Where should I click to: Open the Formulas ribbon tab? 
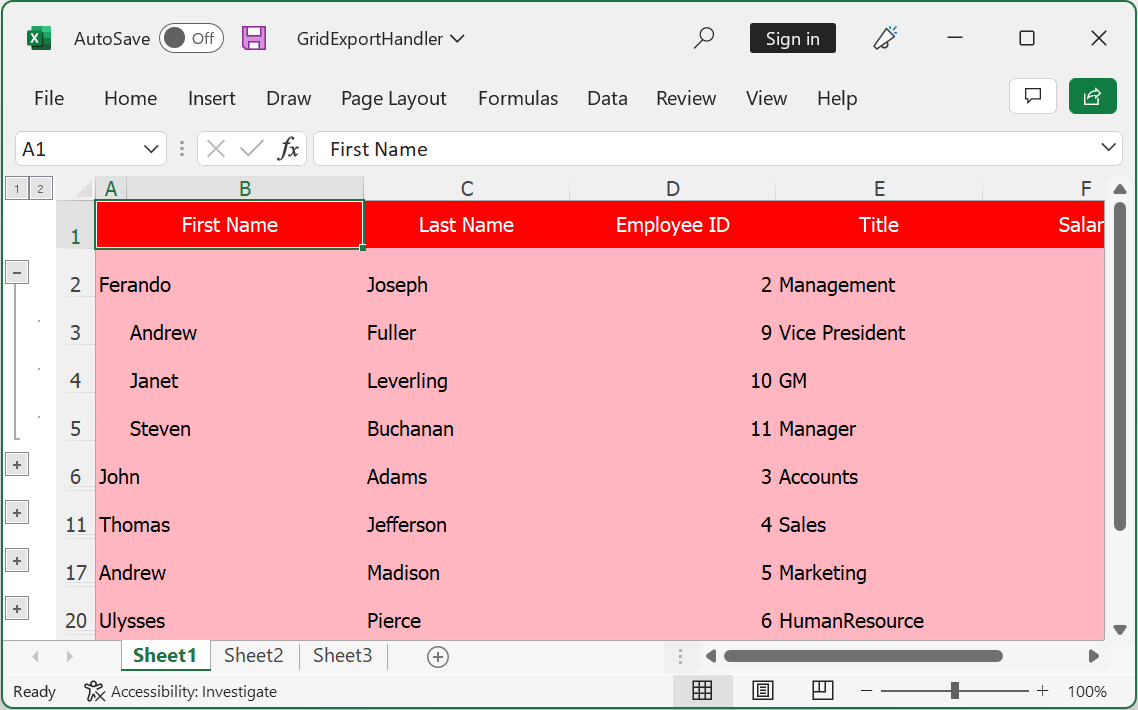(x=517, y=98)
